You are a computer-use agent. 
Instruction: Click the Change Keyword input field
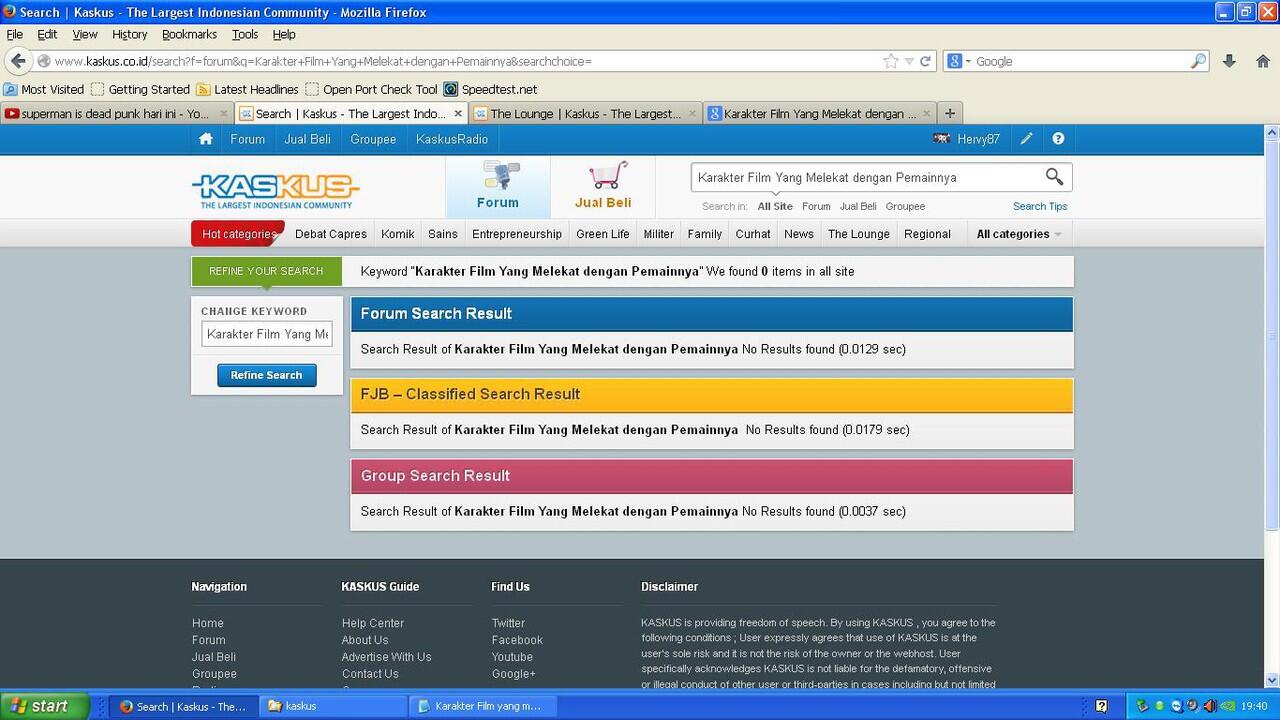[267, 334]
